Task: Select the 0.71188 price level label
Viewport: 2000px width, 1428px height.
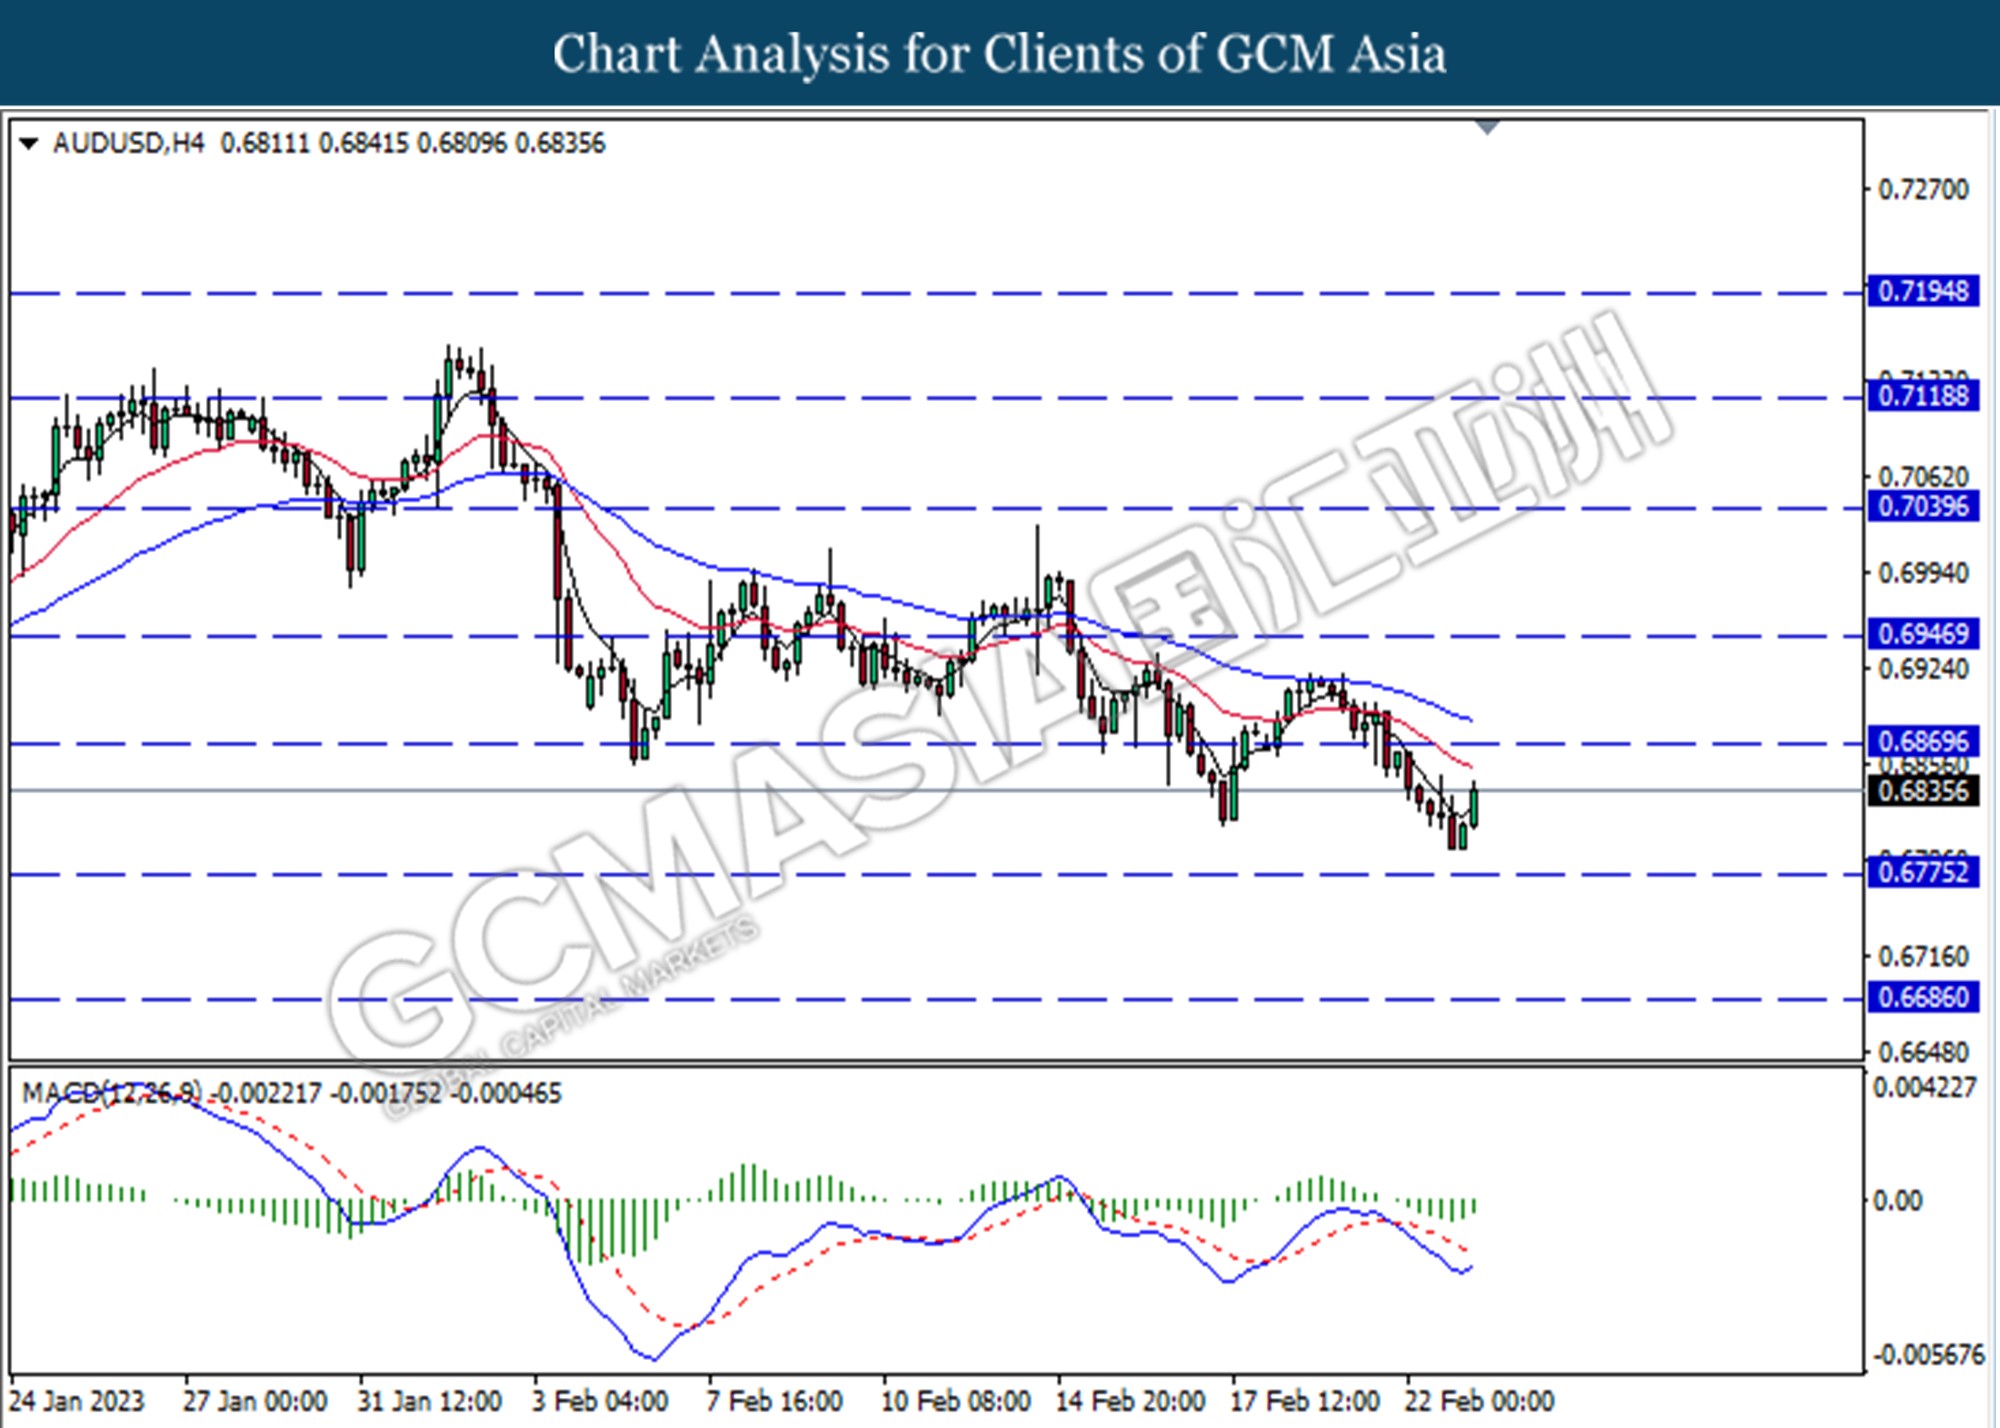Action: point(1923,395)
